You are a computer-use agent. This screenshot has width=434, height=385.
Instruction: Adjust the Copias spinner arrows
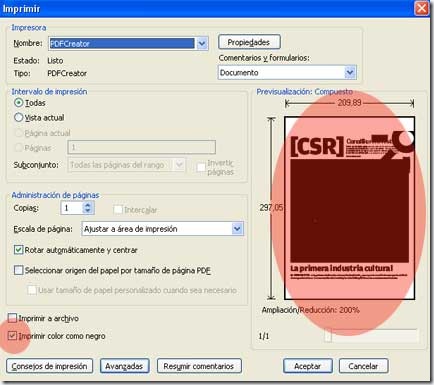(x=88, y=208)
